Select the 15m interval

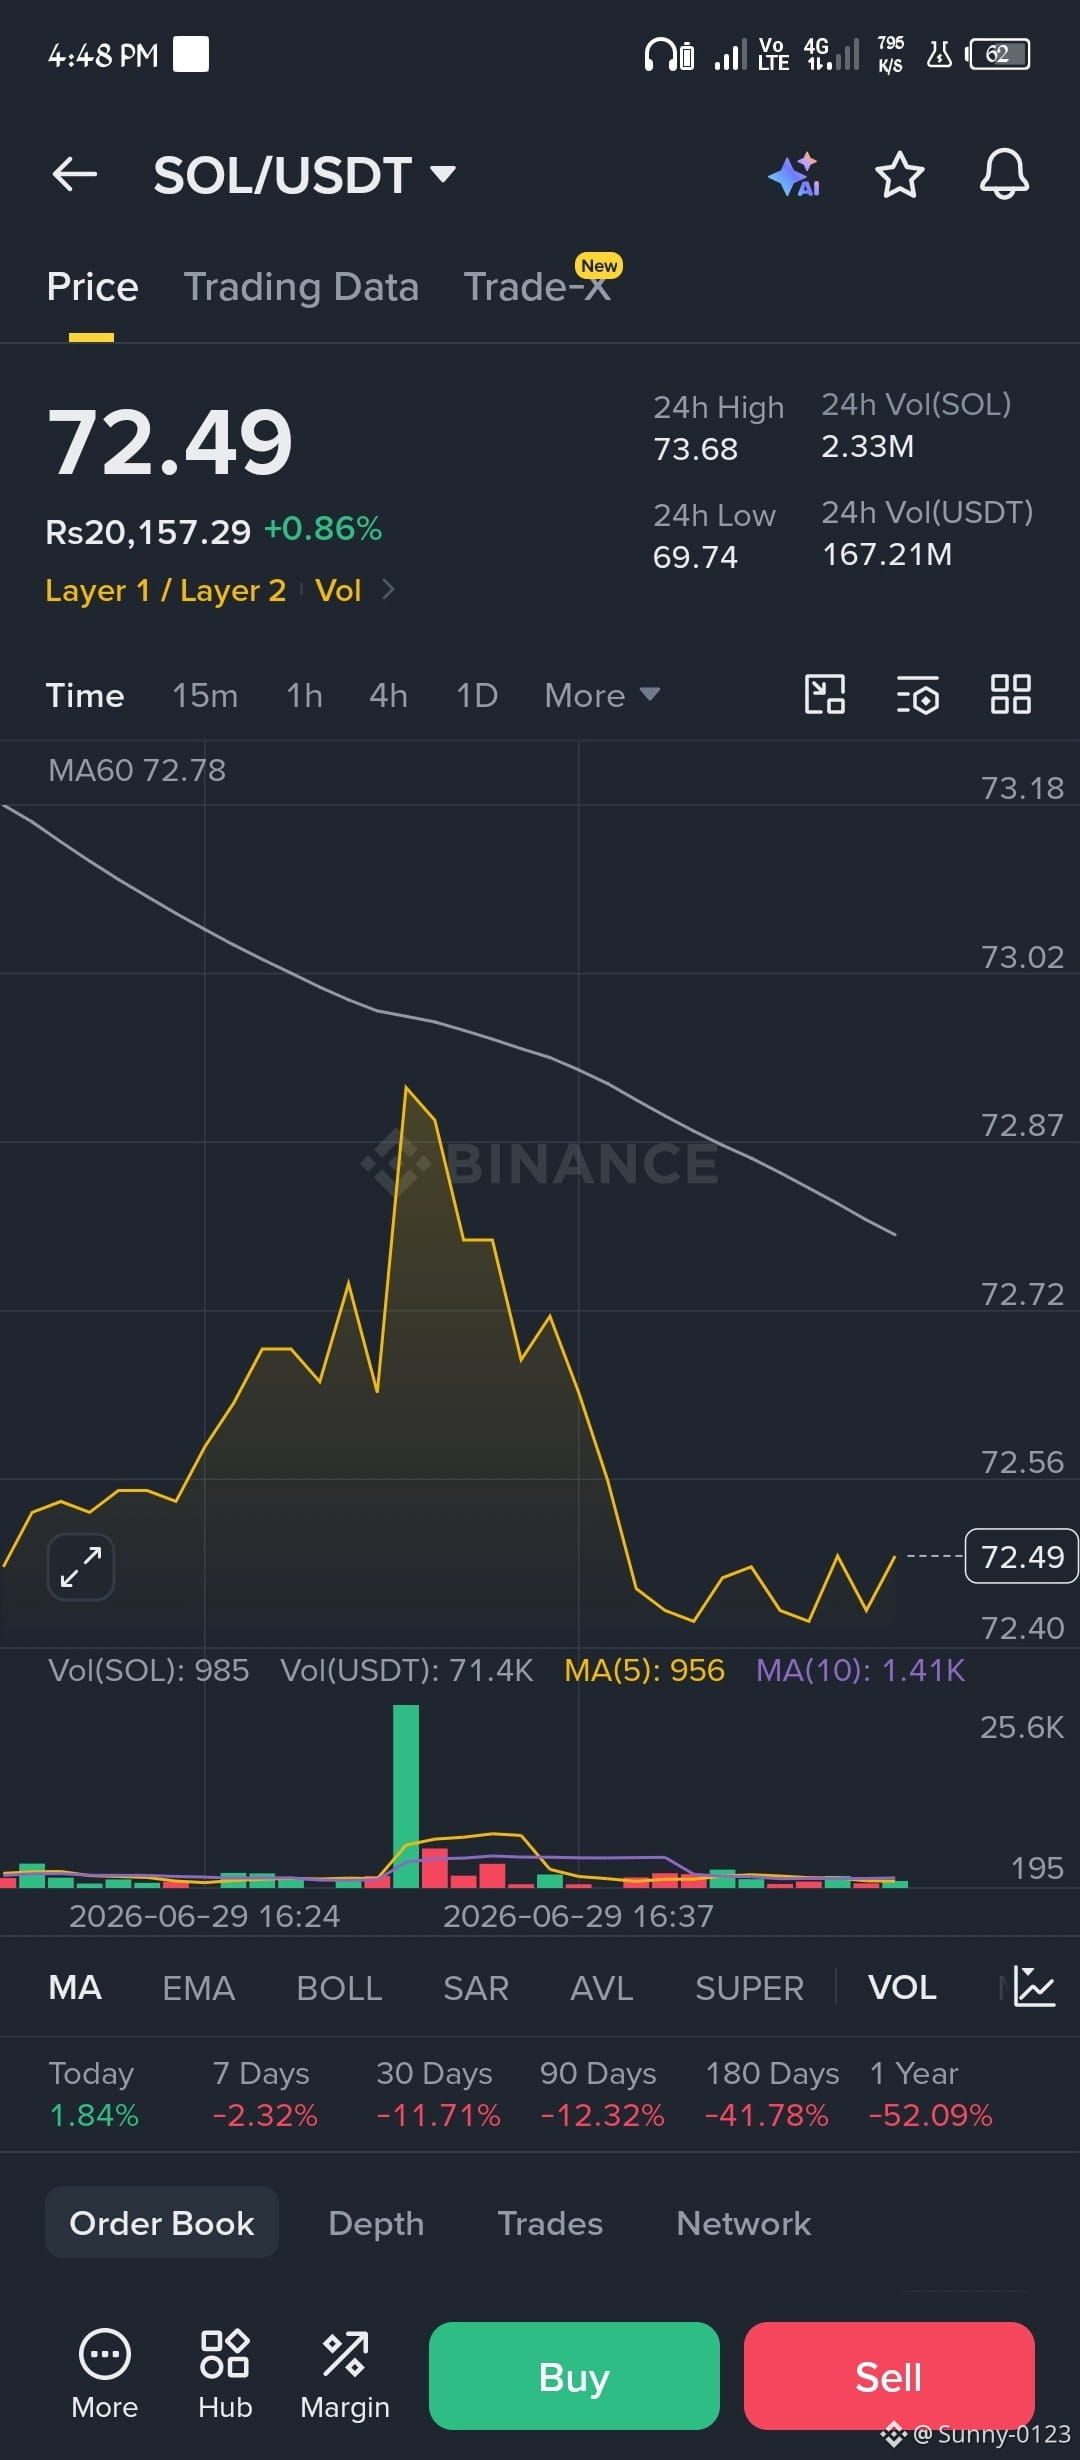pos(205,695)
